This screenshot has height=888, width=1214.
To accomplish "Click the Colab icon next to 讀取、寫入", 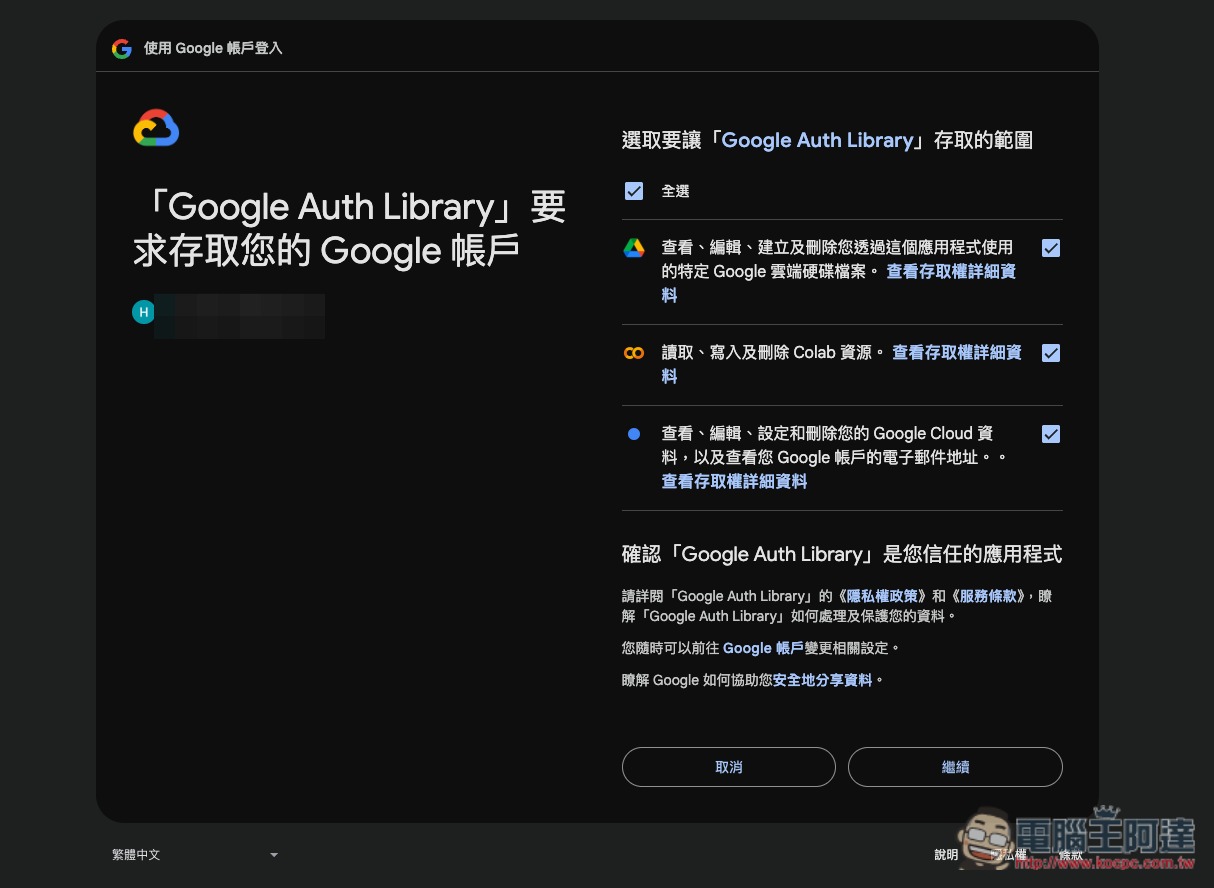I will 634,353.
